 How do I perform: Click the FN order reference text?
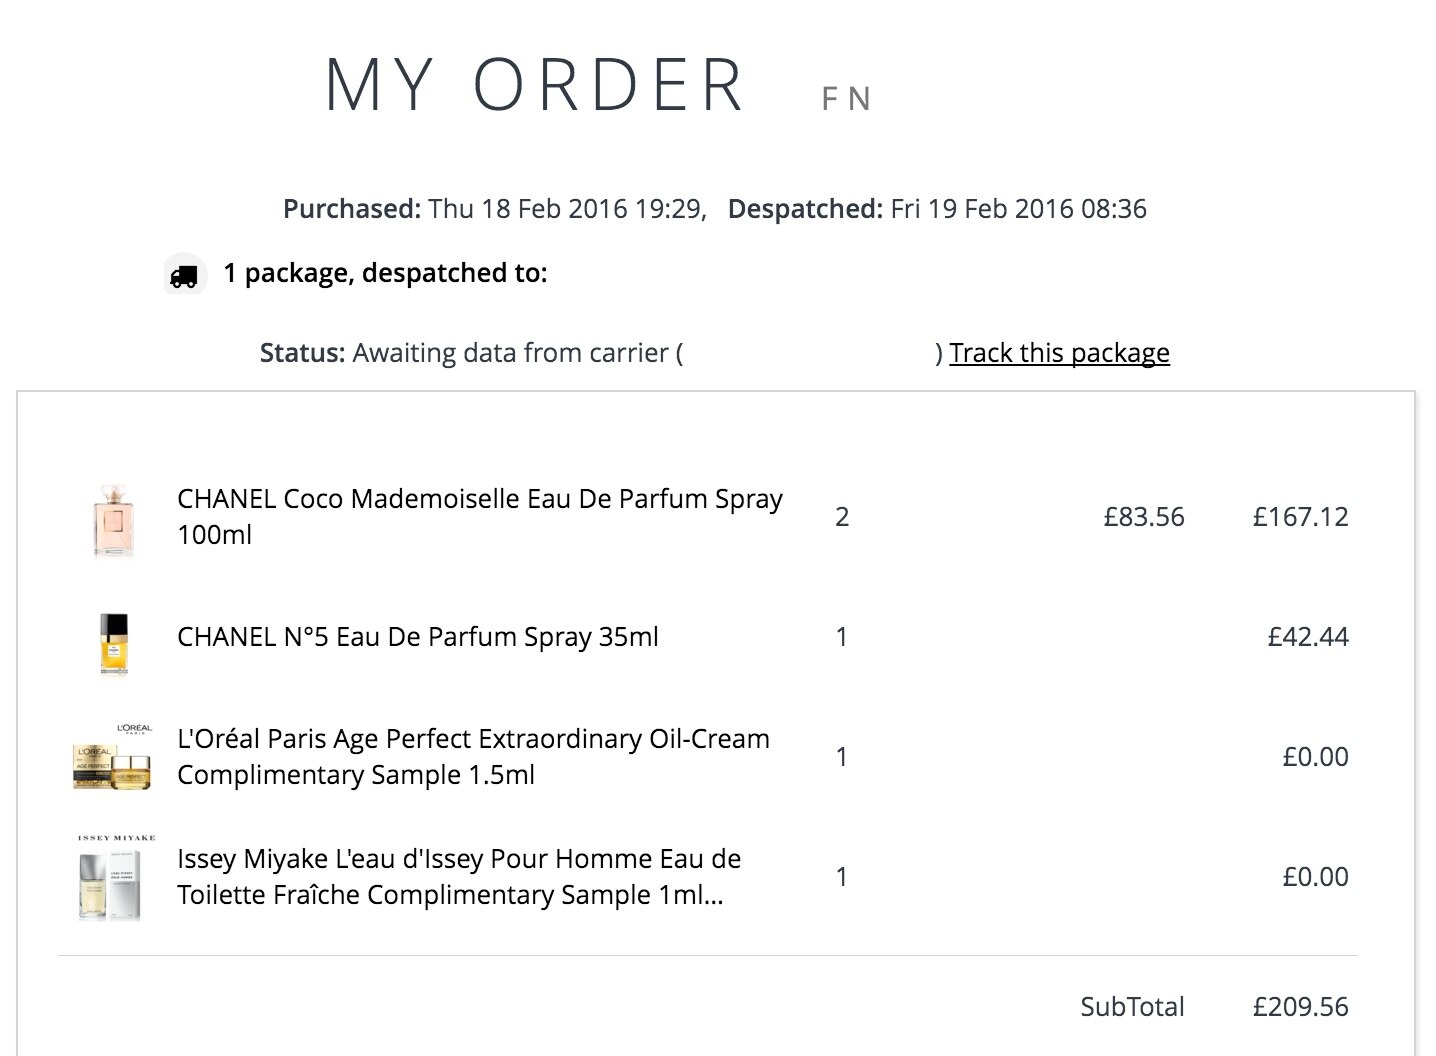point(847,99)
